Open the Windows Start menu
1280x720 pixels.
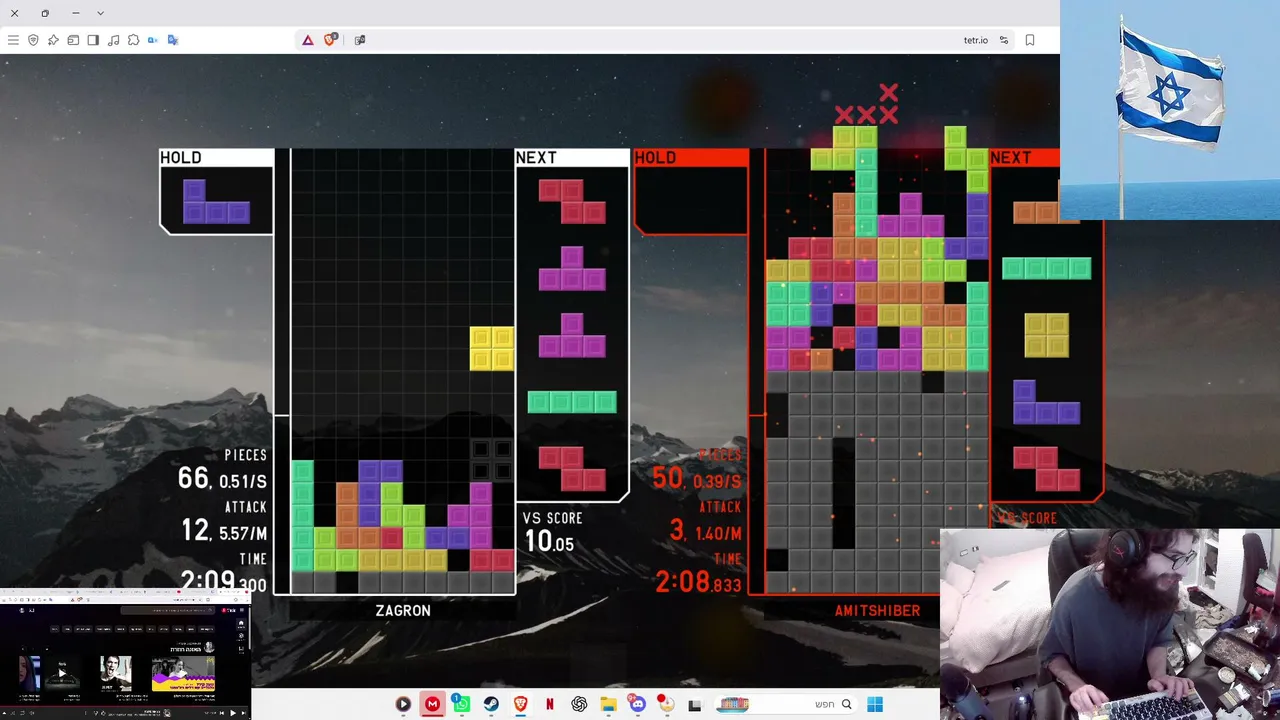pos(875,704)
